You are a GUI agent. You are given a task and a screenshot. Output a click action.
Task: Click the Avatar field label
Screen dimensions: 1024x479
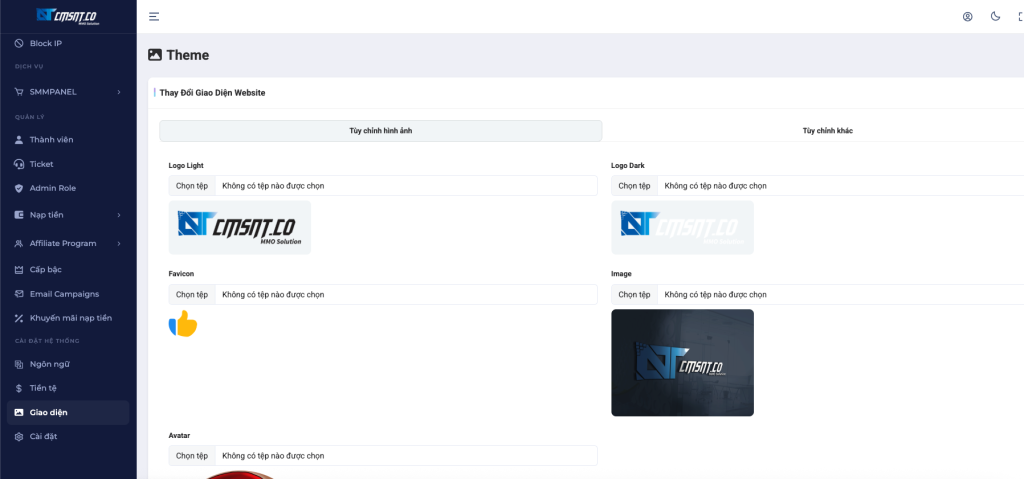click(x=179, y=435)
